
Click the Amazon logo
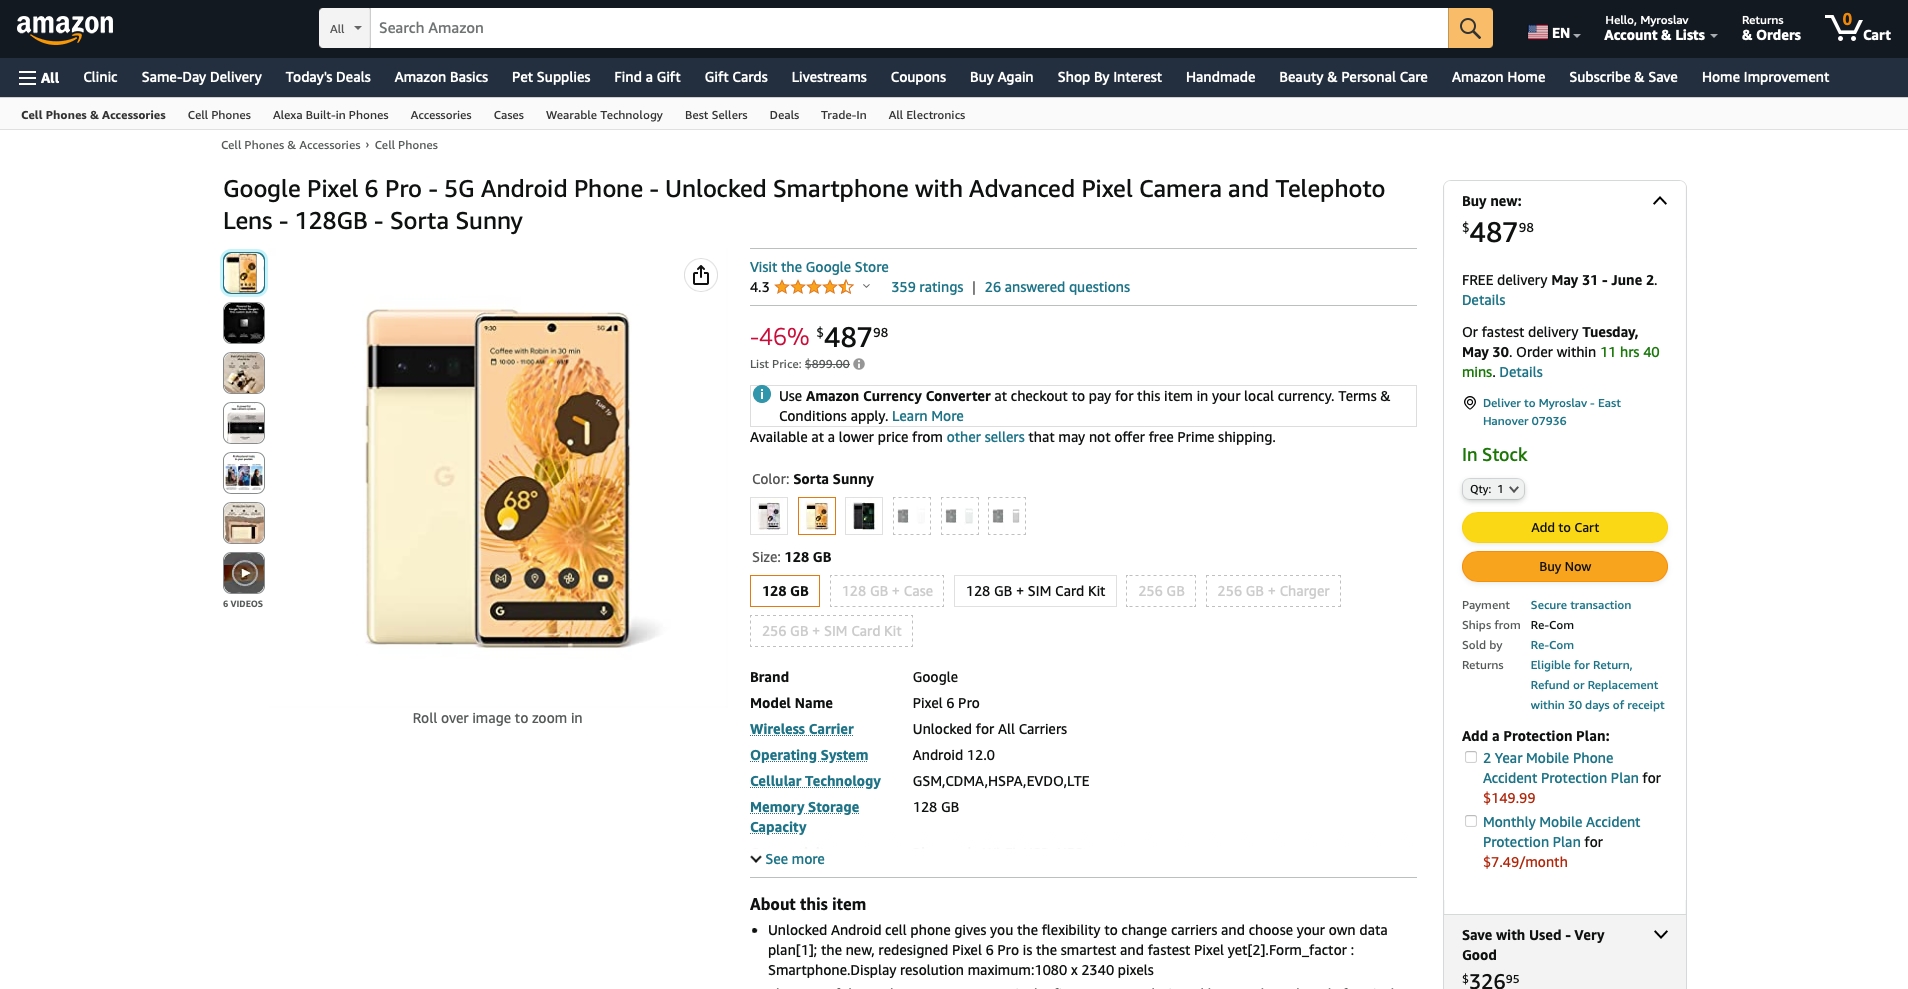tap(65, 28)
